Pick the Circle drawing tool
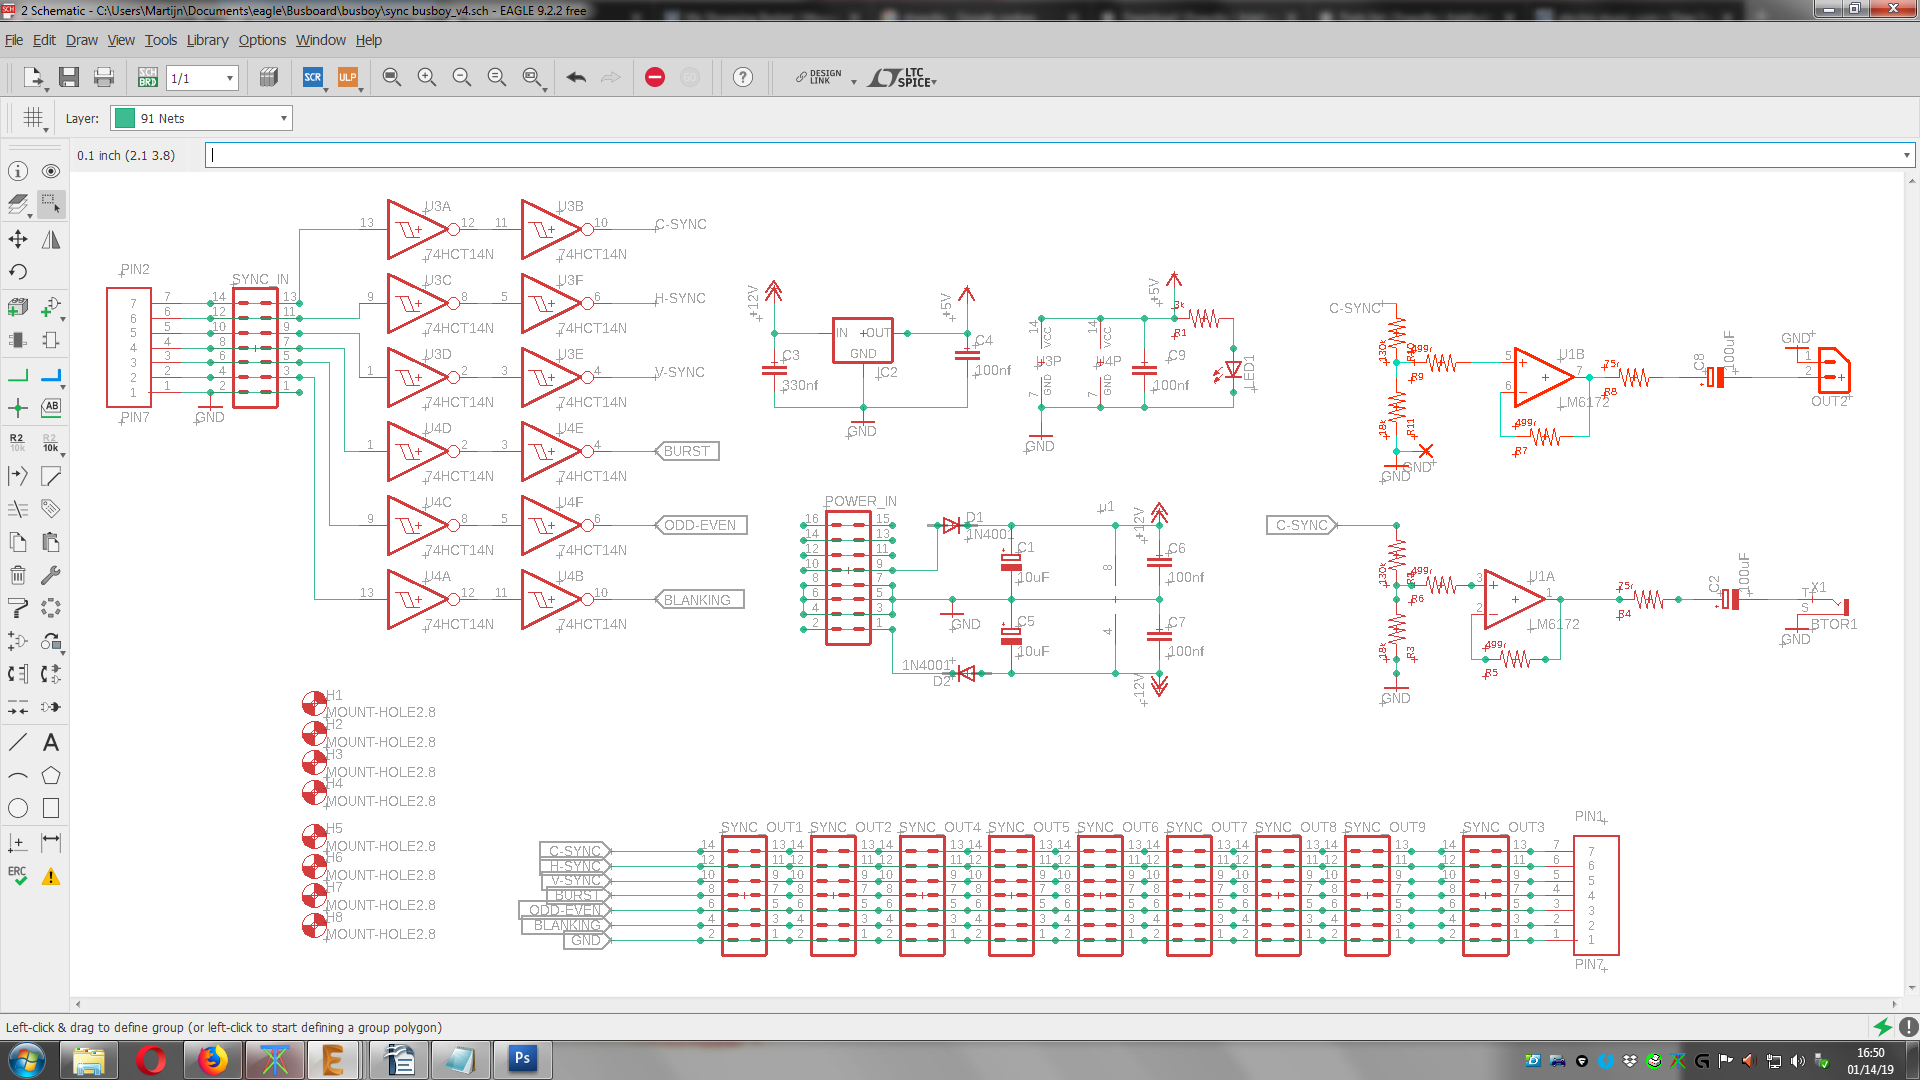Image resolution: width=1920 pixels, height=1080 pixels. coord(18,808)
